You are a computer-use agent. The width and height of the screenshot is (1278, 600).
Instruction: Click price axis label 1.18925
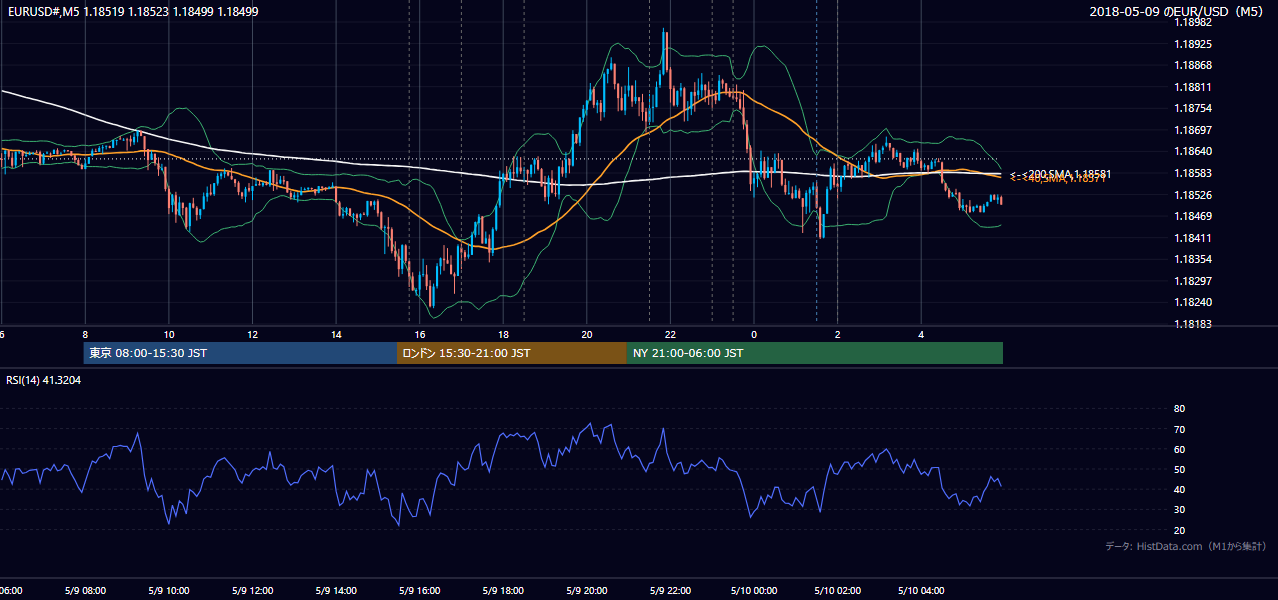point(1193,45)
